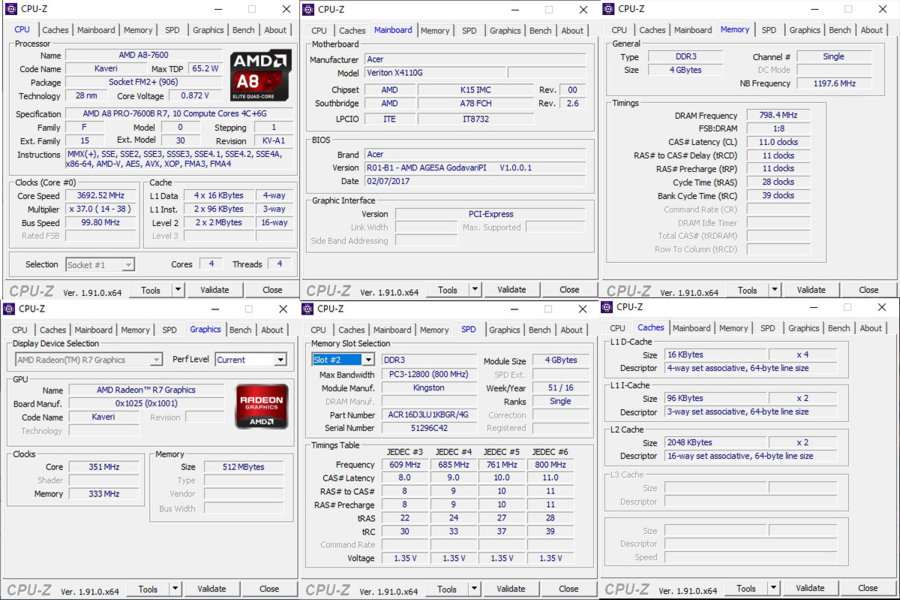900x600 pixels.
Task: Click Validate in the Caches-tab window
Action: coord(810,588)
